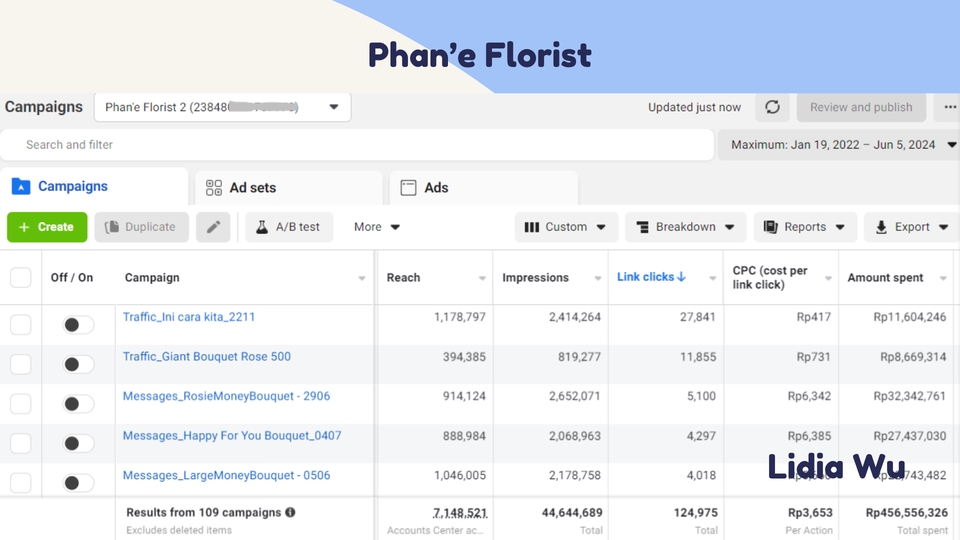The height and width of the screenshot is (540, 960).
Task: Open the Reports dropdown
Action: tap(805, 227)
